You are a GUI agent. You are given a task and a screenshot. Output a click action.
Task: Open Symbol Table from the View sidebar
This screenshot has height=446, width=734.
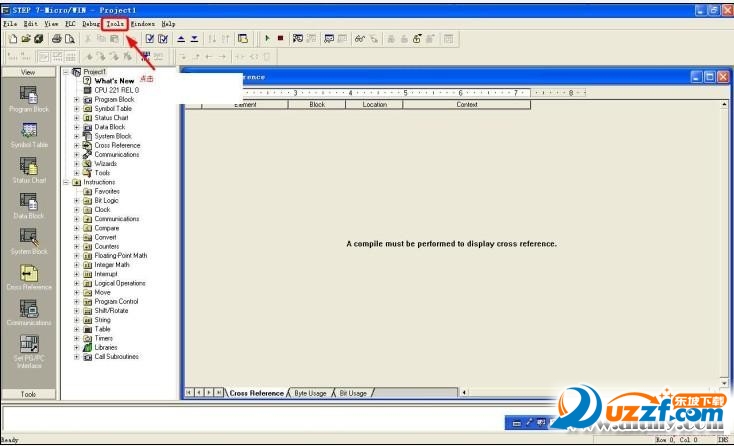(29, 135)
